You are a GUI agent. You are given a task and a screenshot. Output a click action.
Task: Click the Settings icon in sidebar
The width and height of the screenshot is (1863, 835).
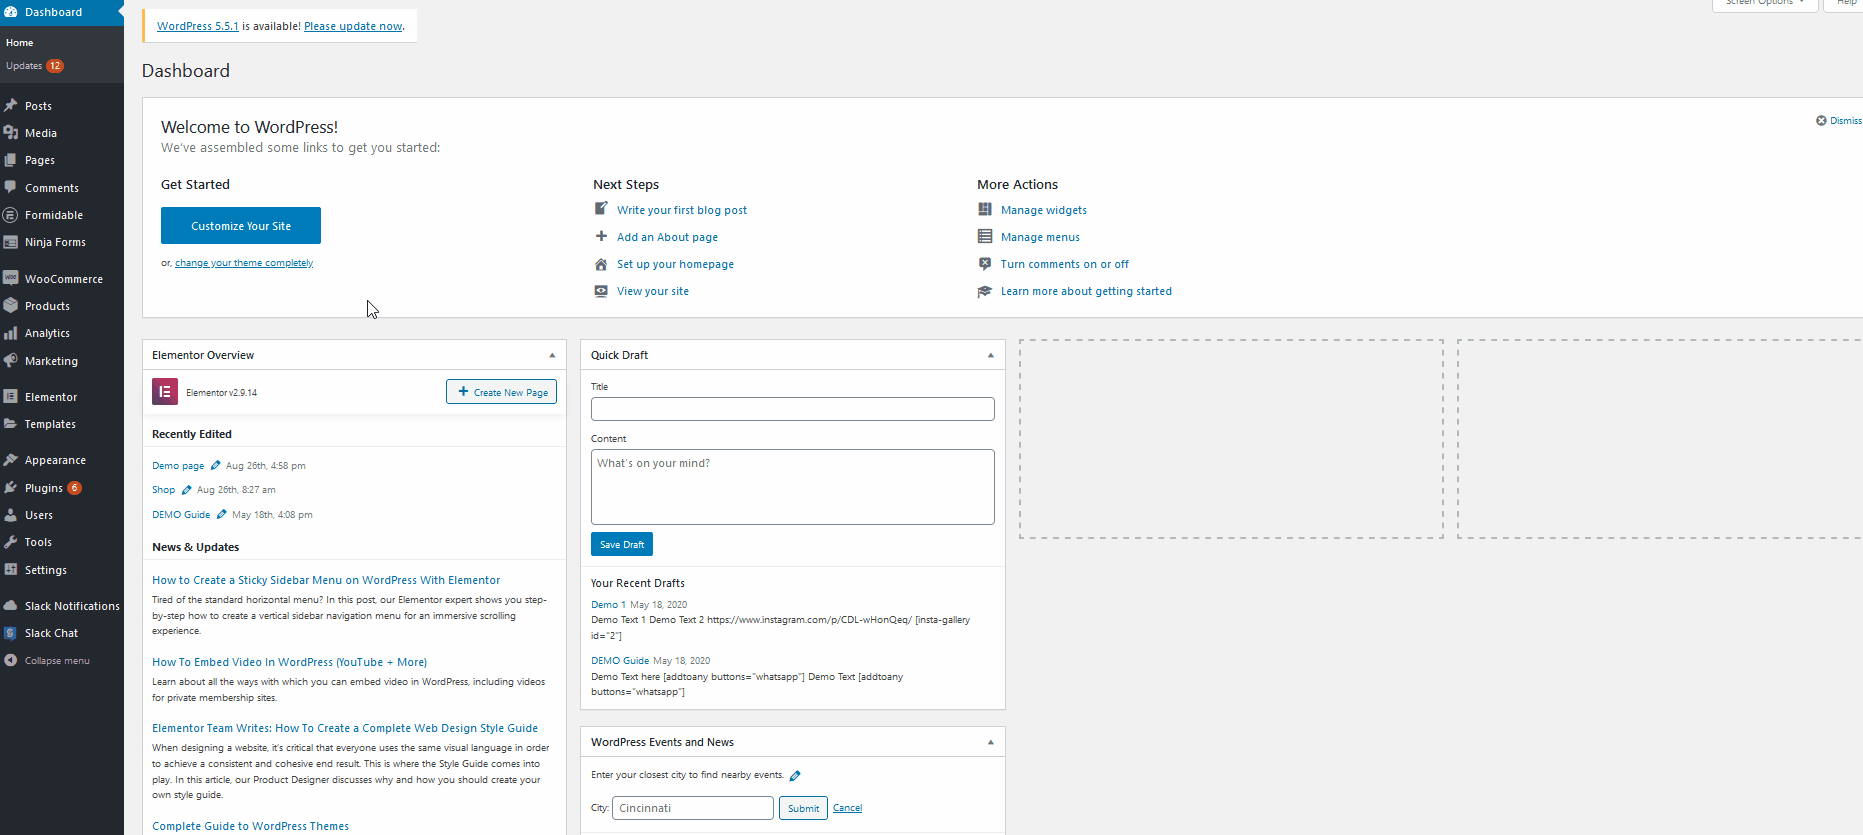[11, 569]
